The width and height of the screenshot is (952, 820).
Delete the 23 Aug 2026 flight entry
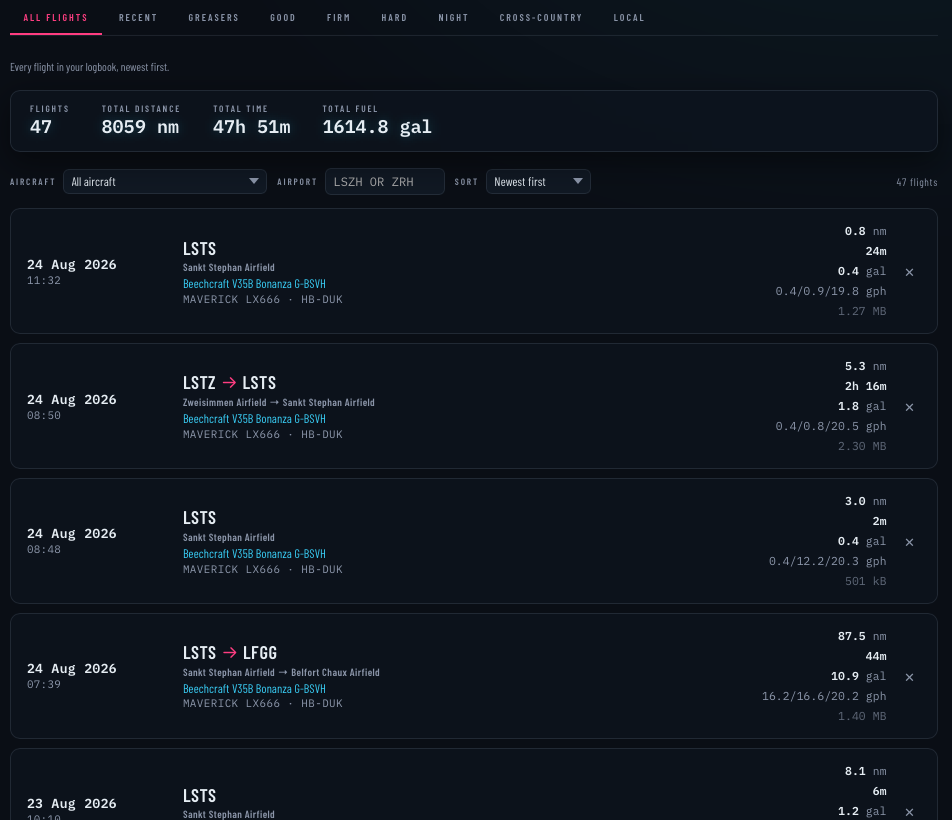(909, 812)
